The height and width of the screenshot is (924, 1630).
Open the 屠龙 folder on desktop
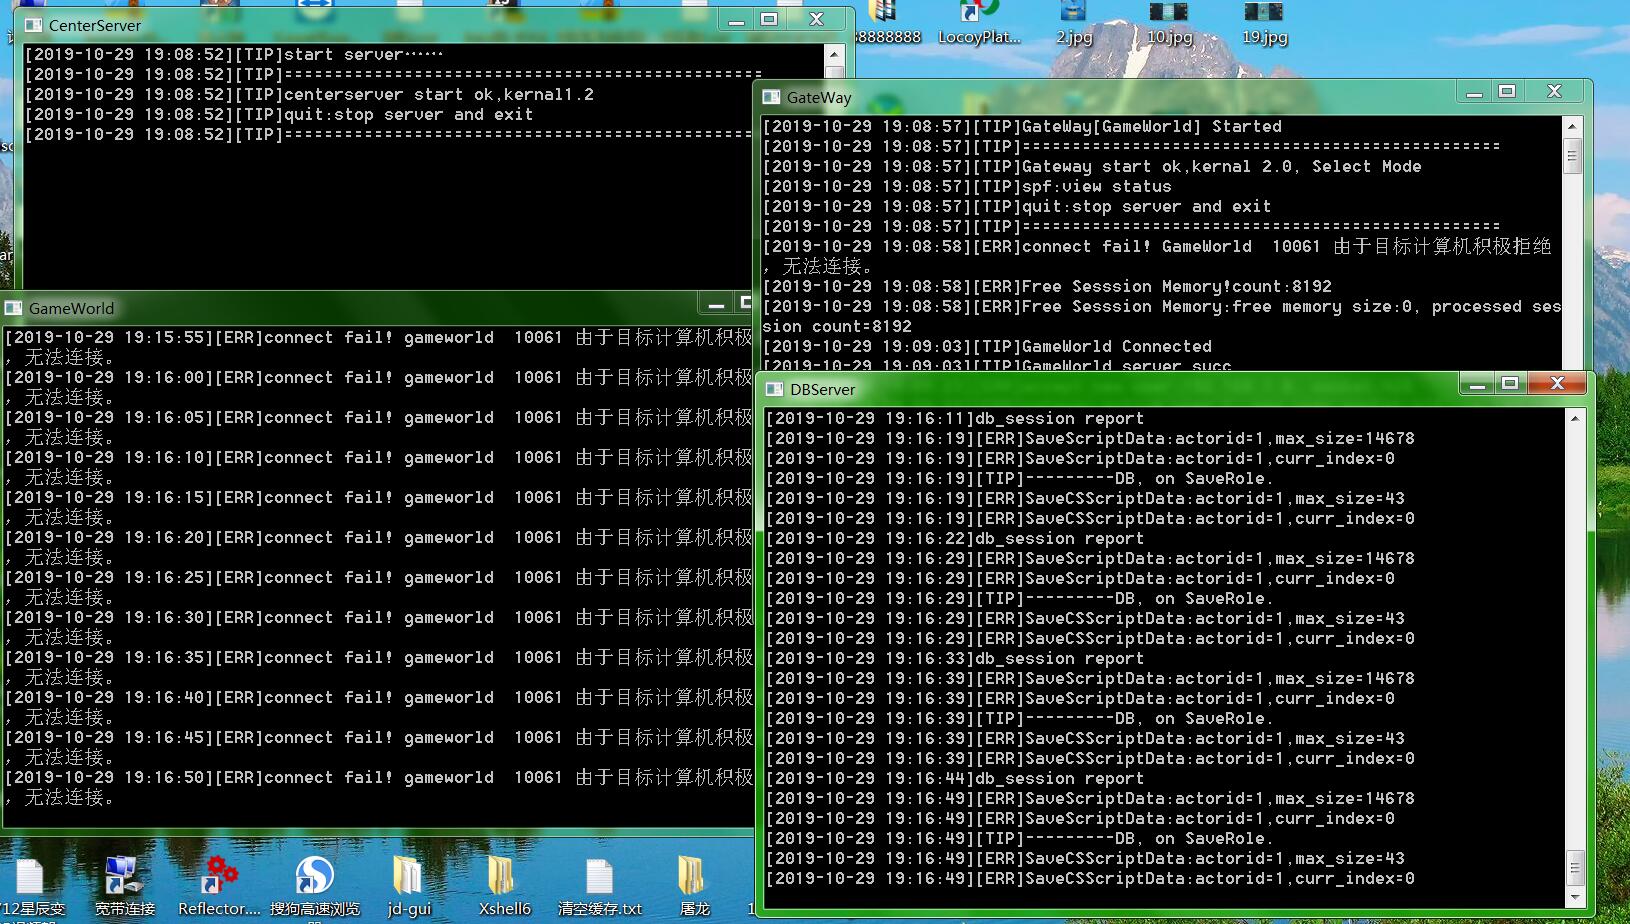pyautogui.click(x=693, y=878)
